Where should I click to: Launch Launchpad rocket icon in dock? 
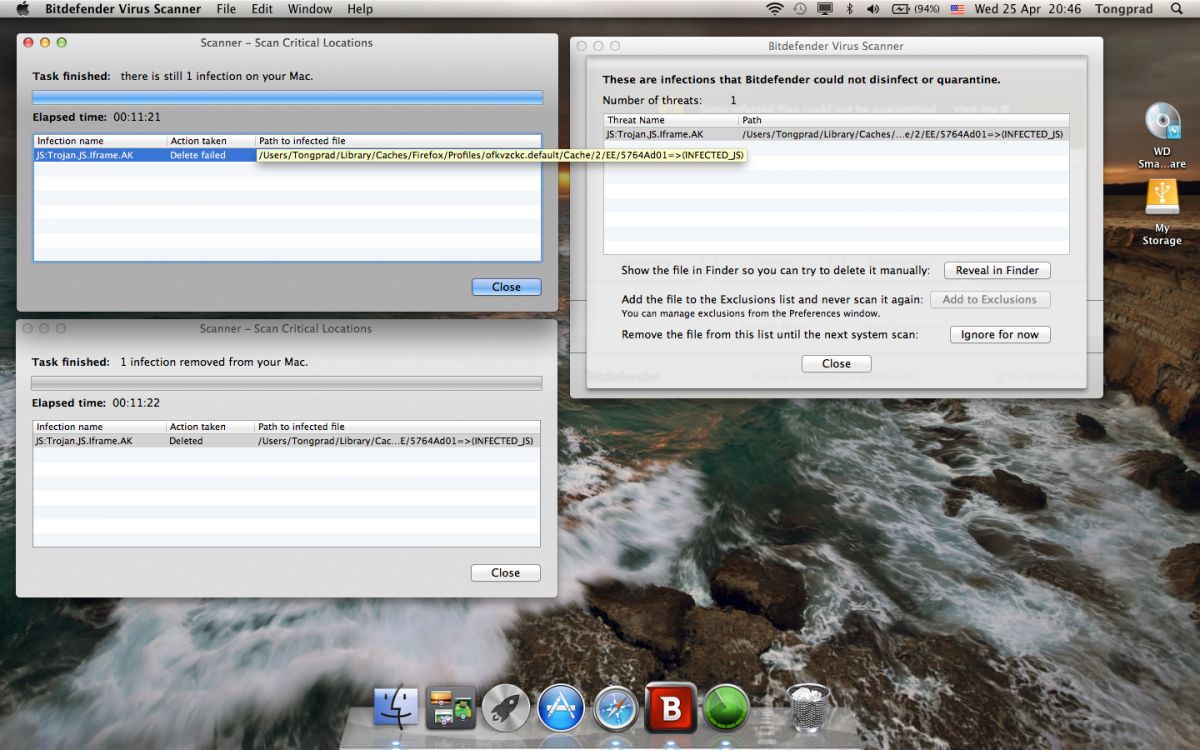(x=506, y=708)
